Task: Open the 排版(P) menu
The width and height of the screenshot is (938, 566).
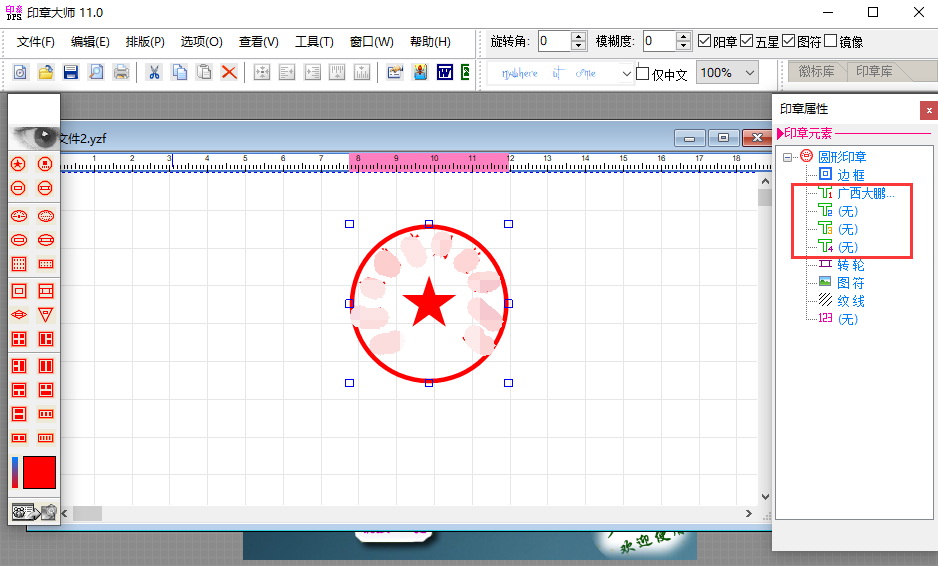Action: point(145,42)
